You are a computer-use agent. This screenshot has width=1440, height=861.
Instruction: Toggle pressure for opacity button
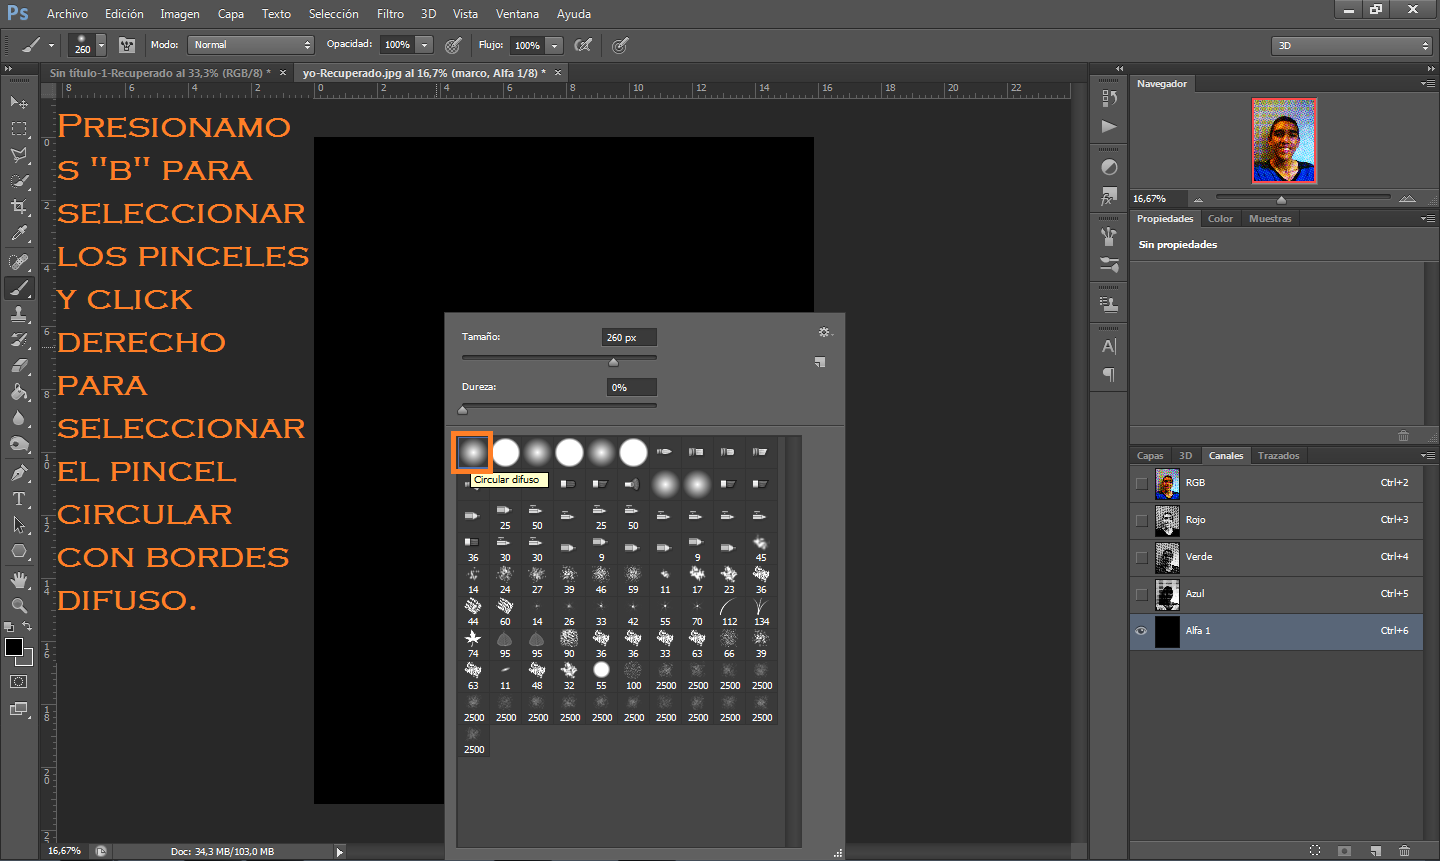(x=454, y=45)
